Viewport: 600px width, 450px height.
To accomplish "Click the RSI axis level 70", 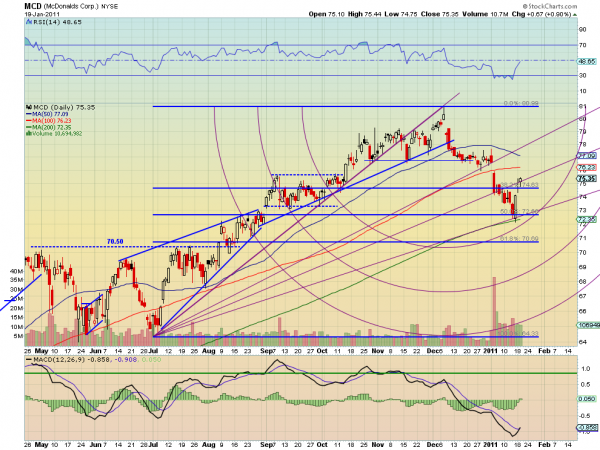I will 582,45.
